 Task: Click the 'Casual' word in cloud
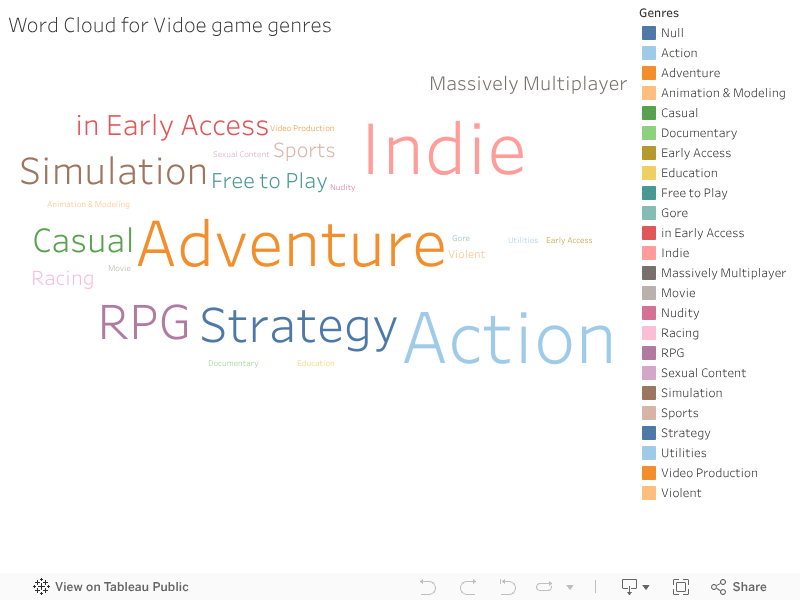pos(83,240)
